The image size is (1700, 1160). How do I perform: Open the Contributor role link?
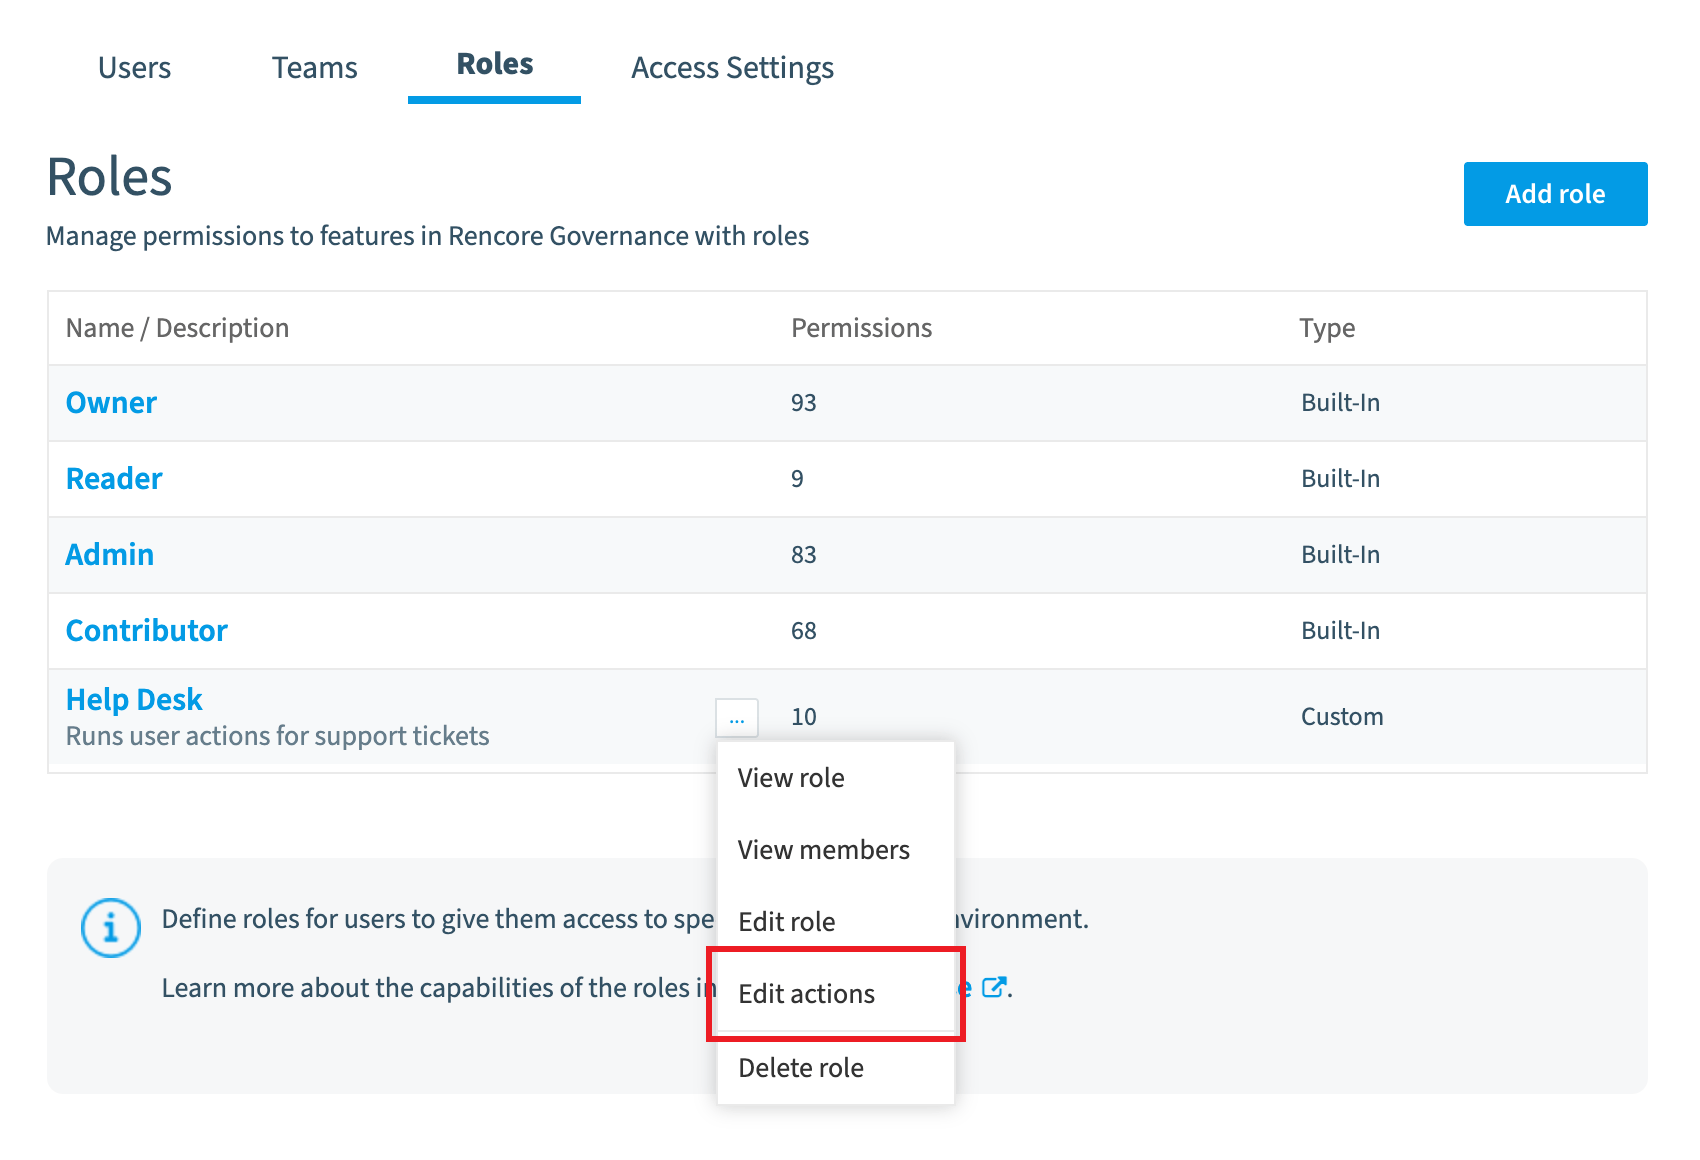click(x=147, y=631)
